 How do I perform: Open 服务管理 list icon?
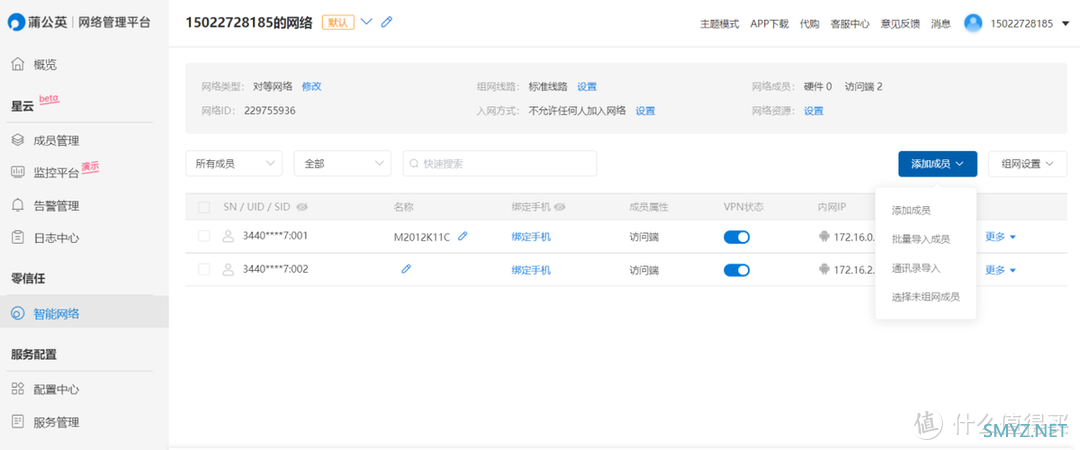click(x=18, y=422)
